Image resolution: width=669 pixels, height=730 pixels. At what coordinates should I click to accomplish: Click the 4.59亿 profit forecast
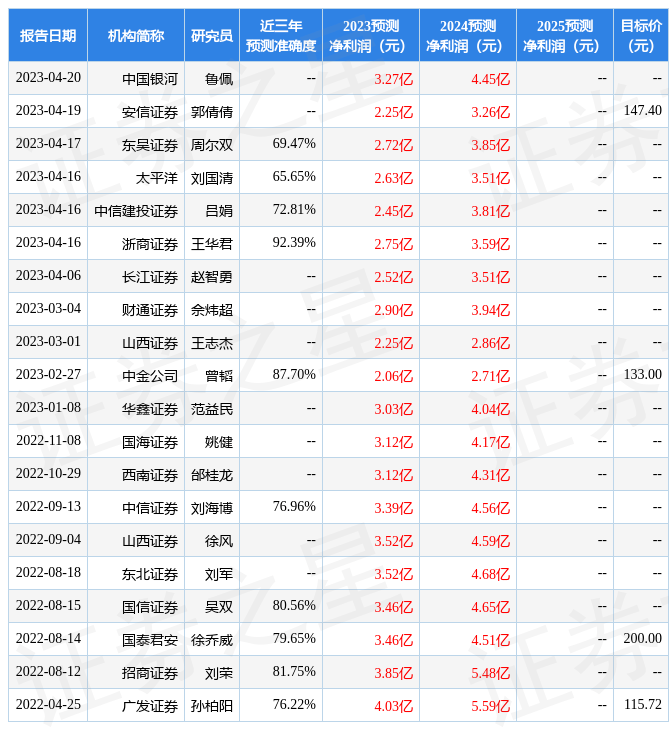pyautogui.click(x=490, y=541)
